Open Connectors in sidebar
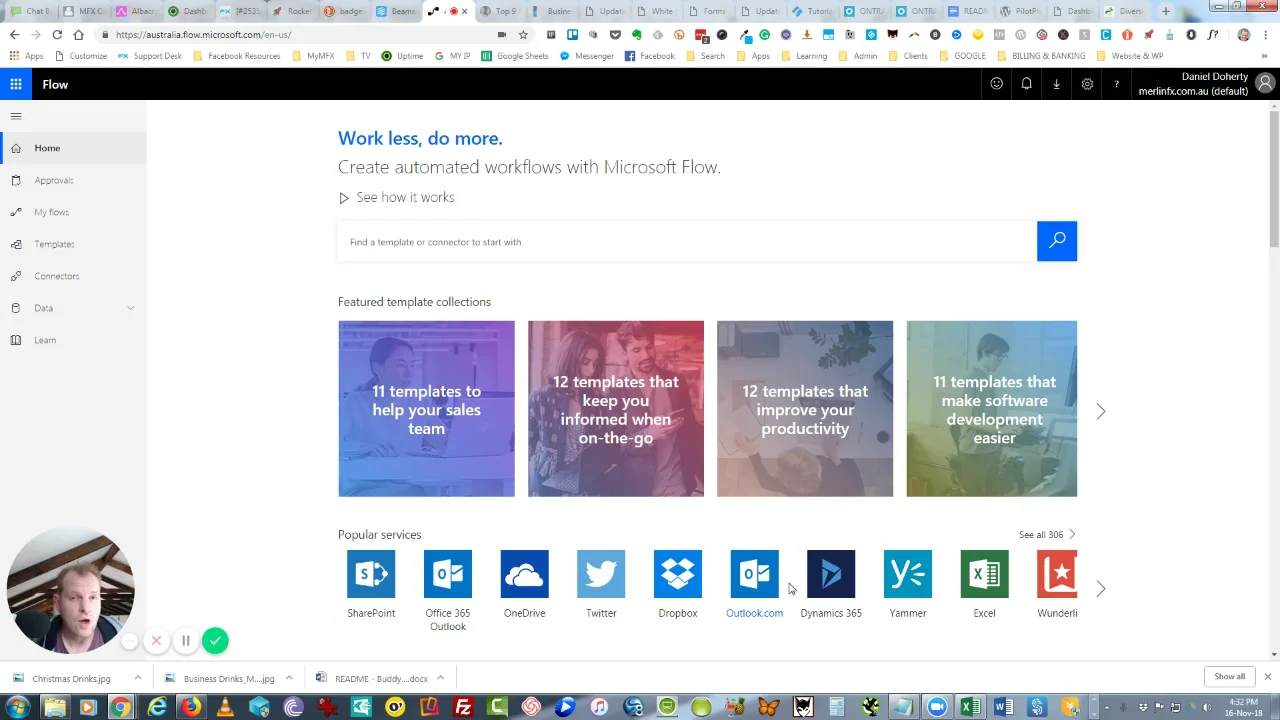The image size is (1280, 720). click(x=73, y=276)
